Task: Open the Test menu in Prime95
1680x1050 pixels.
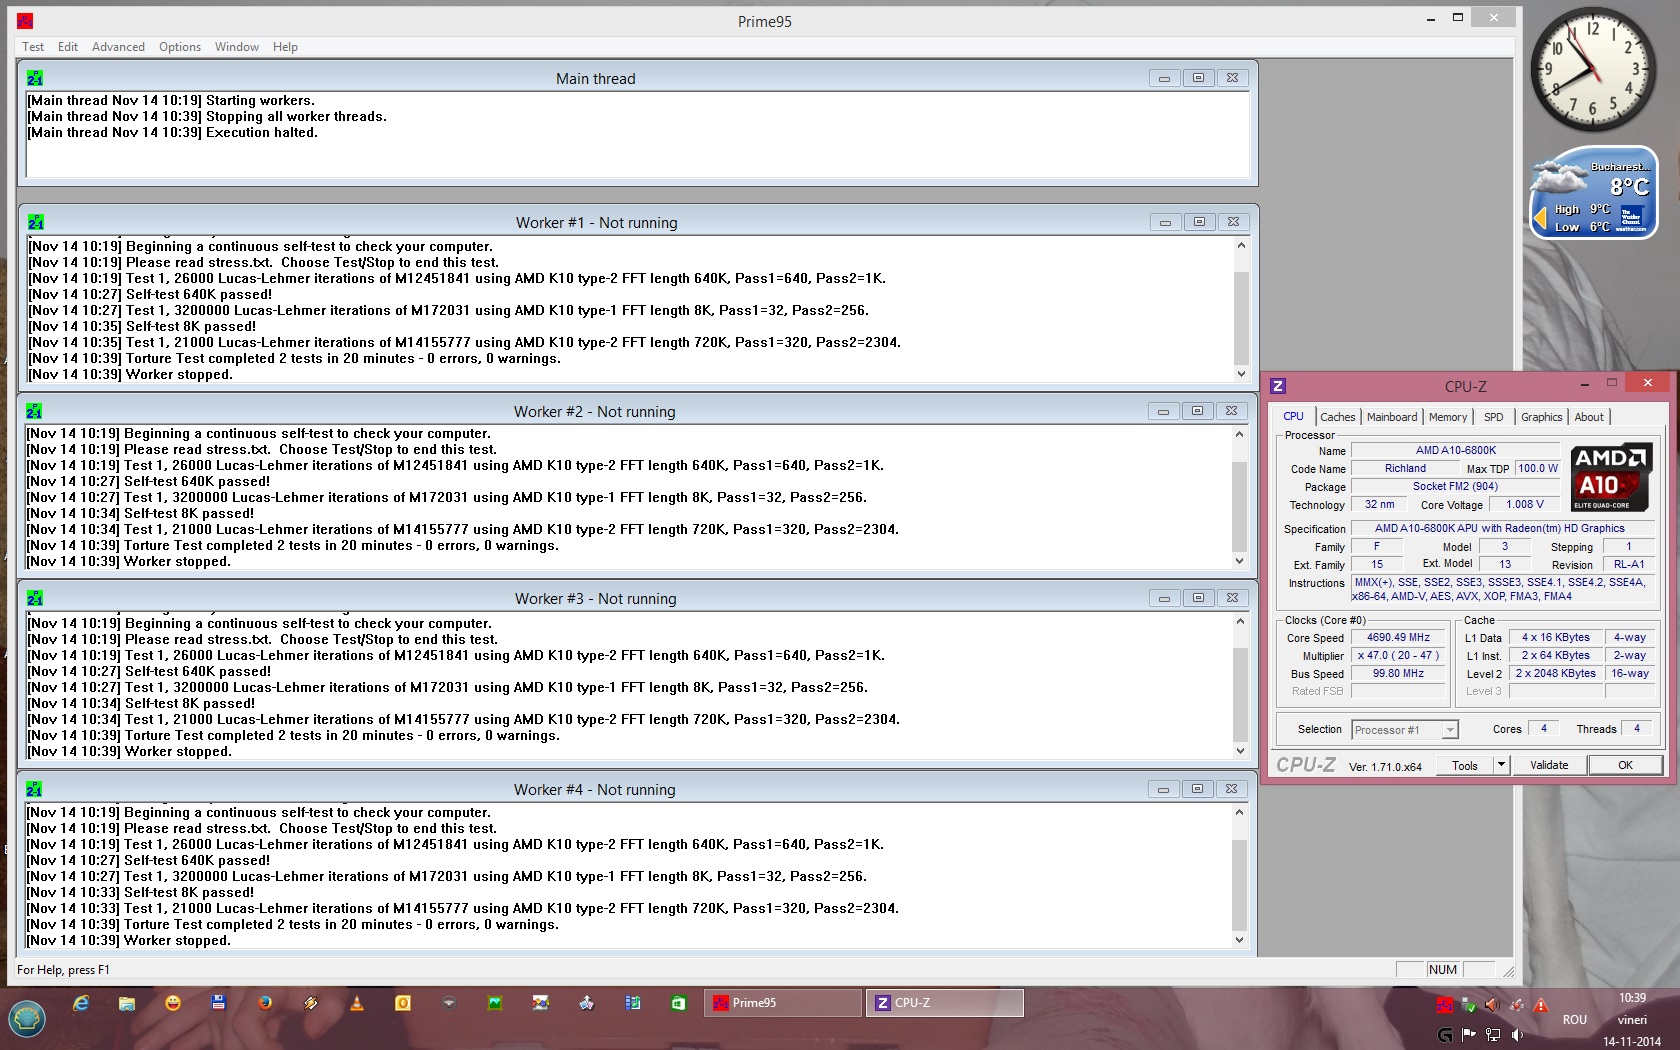Action: pos(33,47)
